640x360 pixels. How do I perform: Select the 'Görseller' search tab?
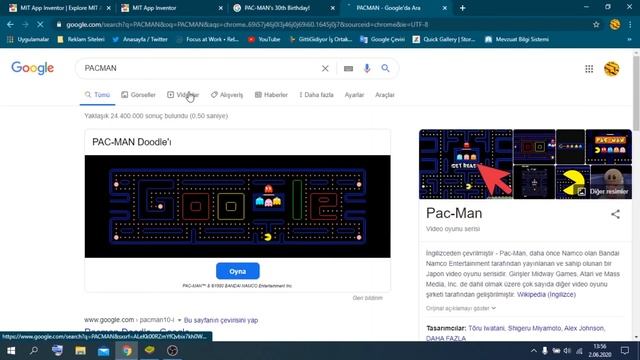point(138,95)
